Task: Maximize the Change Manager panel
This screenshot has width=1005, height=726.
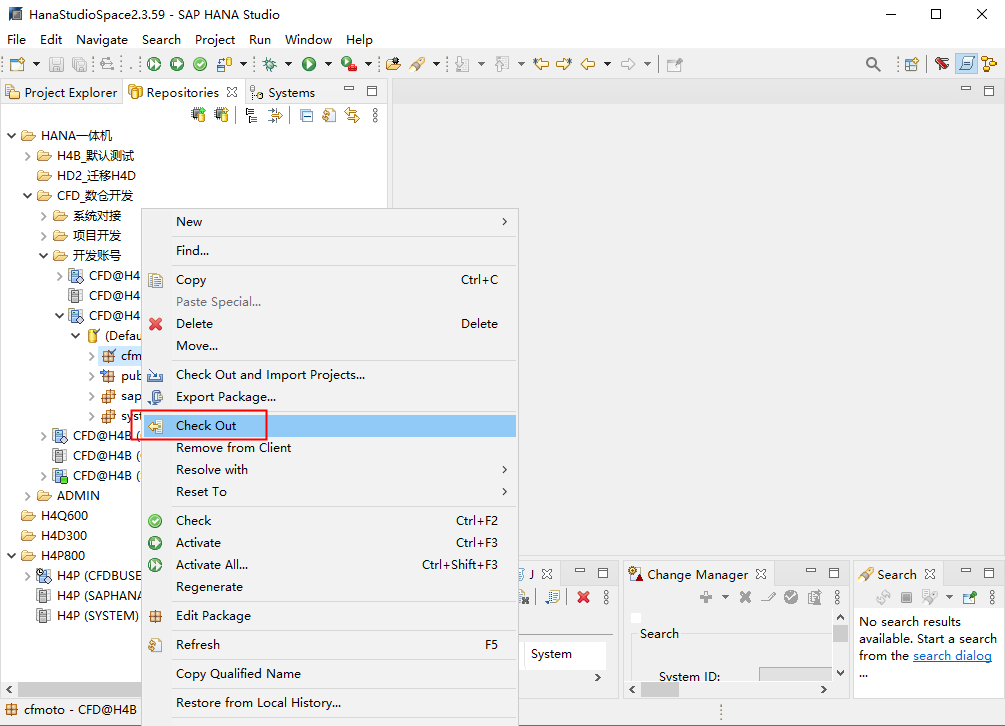Action: pyautogui.click(x=834, y=573)
